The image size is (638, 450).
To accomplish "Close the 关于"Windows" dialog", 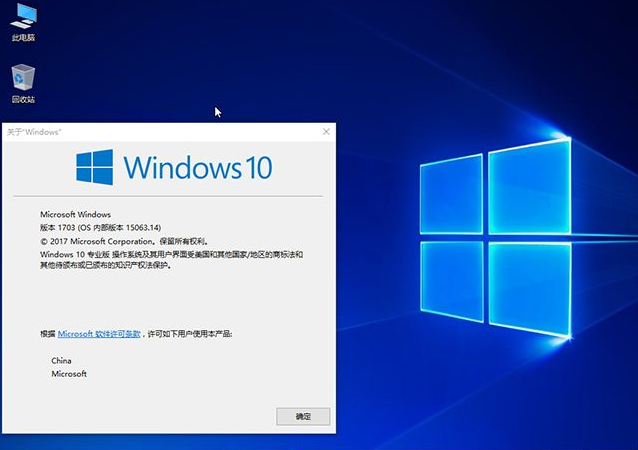I will tap(326, 131).
